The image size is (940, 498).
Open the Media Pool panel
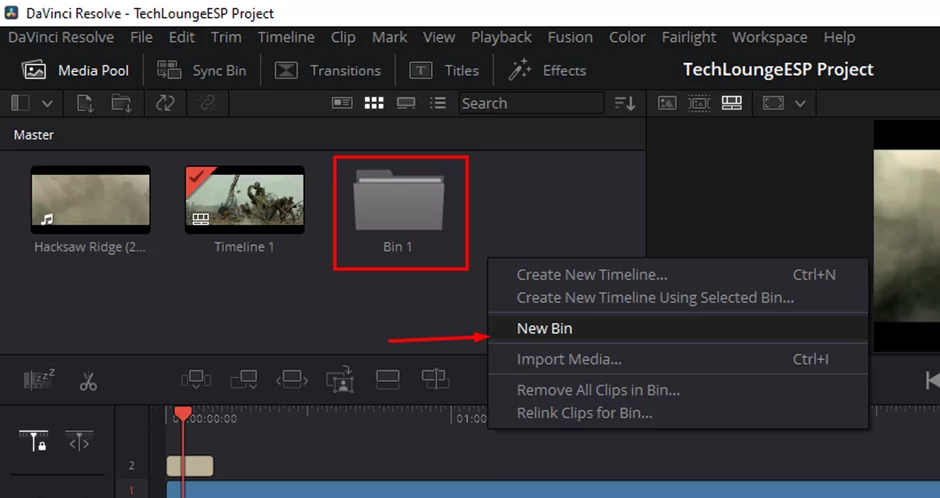(76, 71)
